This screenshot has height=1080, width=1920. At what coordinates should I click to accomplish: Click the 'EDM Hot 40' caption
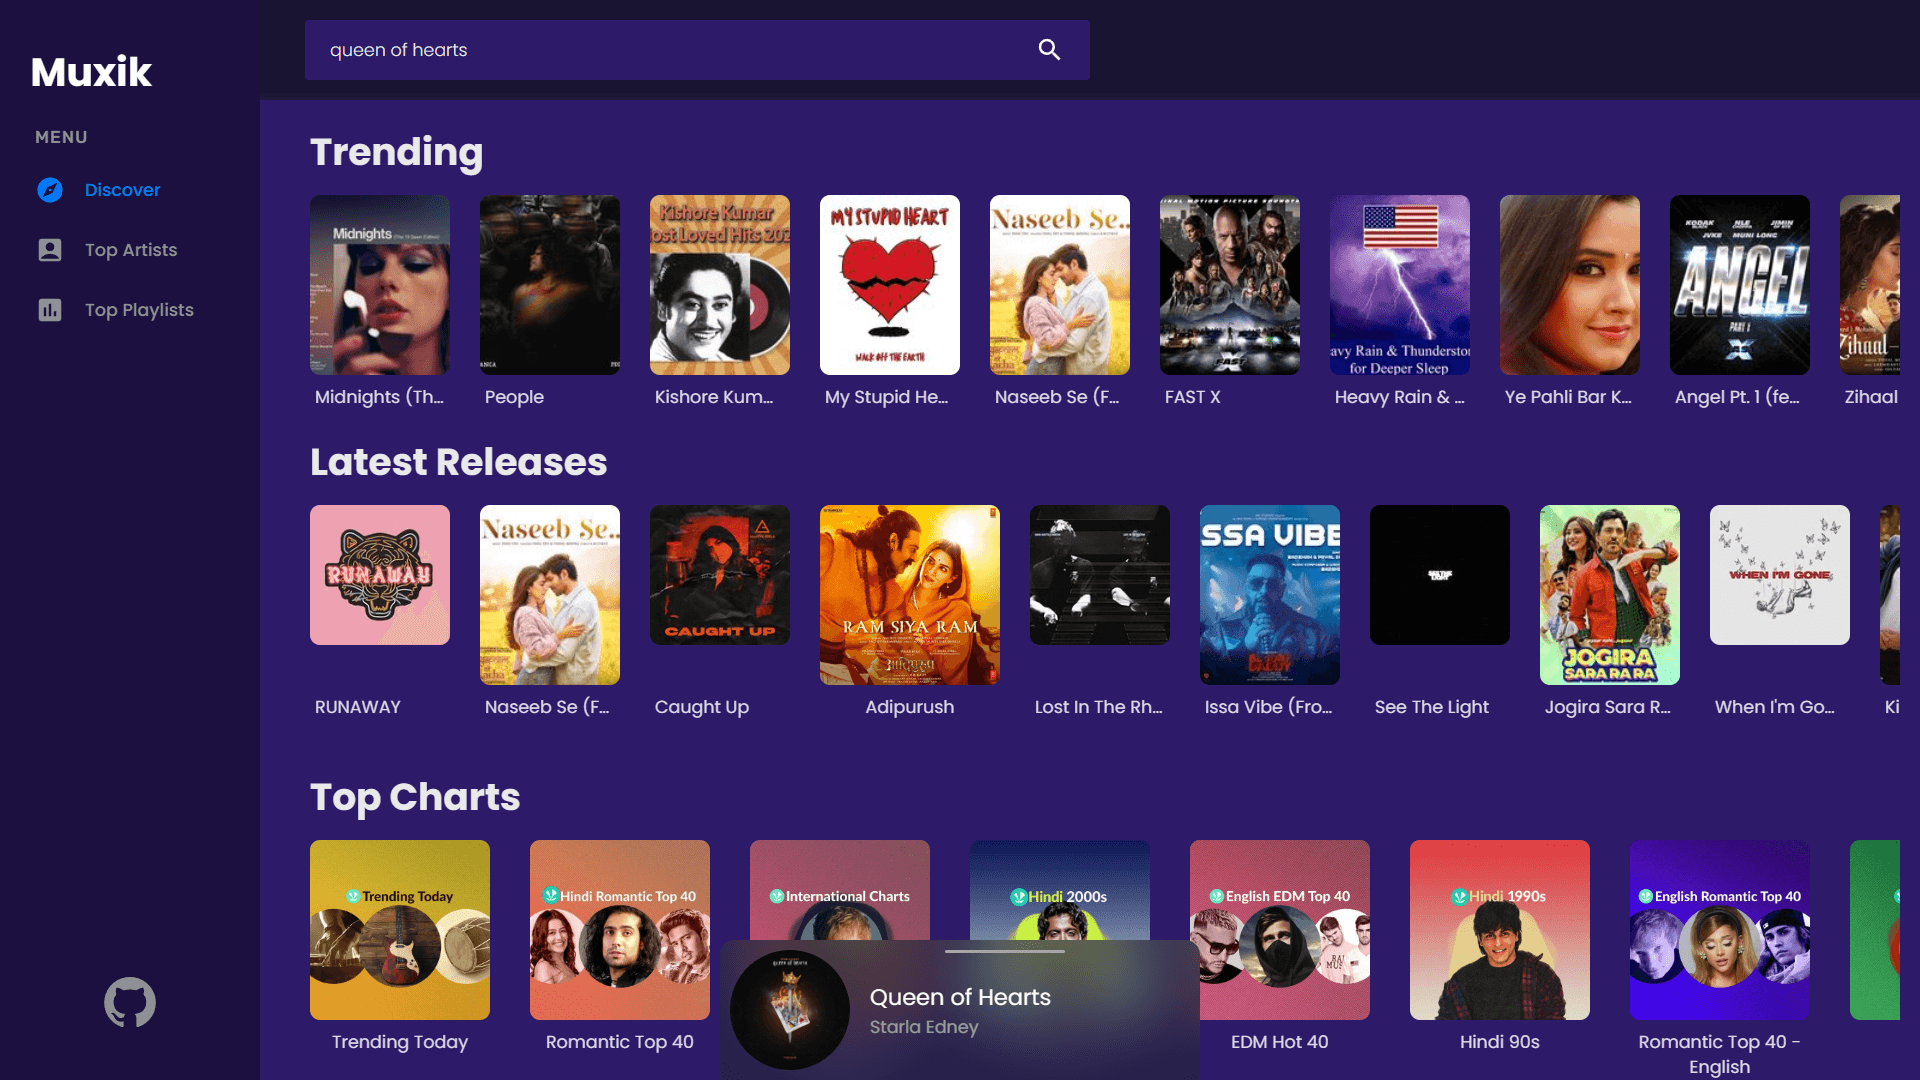coord(1280,1042)
